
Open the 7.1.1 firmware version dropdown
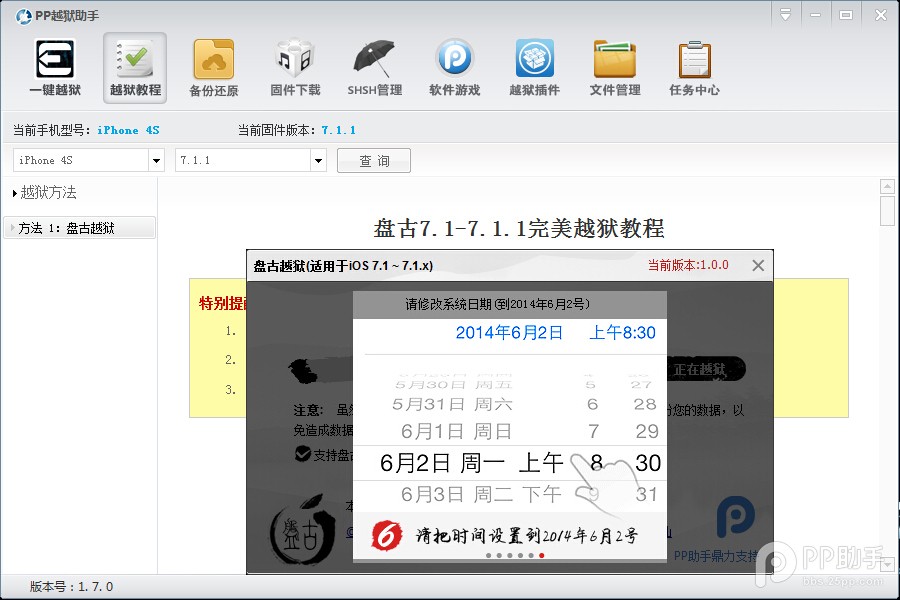point(250,160)
